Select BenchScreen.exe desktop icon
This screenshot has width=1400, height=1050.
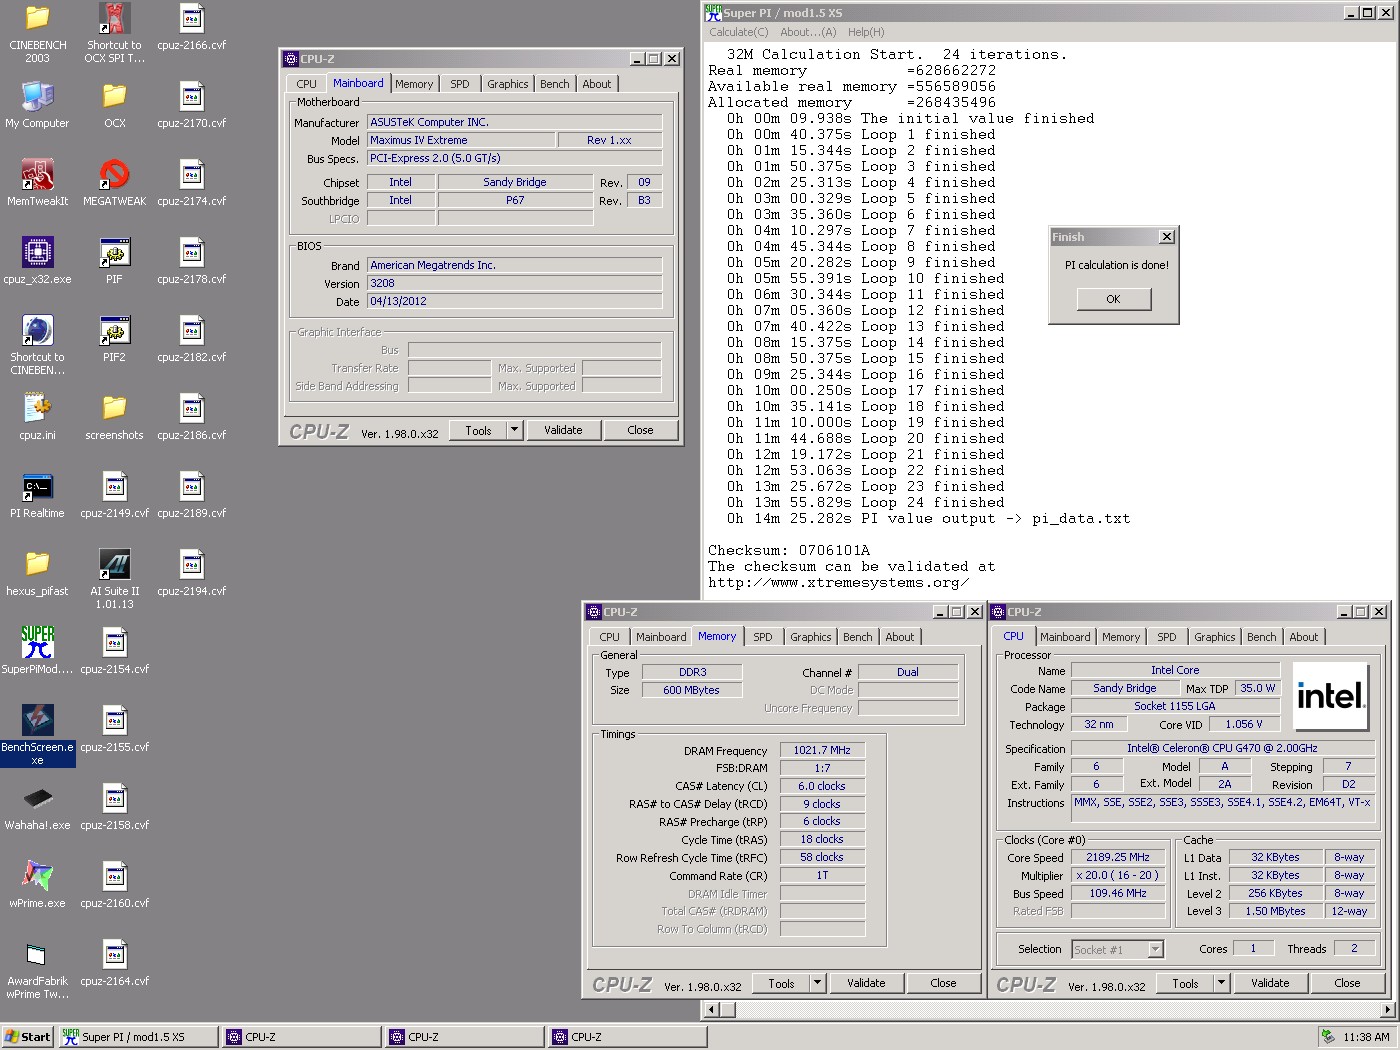click(37, 721)
